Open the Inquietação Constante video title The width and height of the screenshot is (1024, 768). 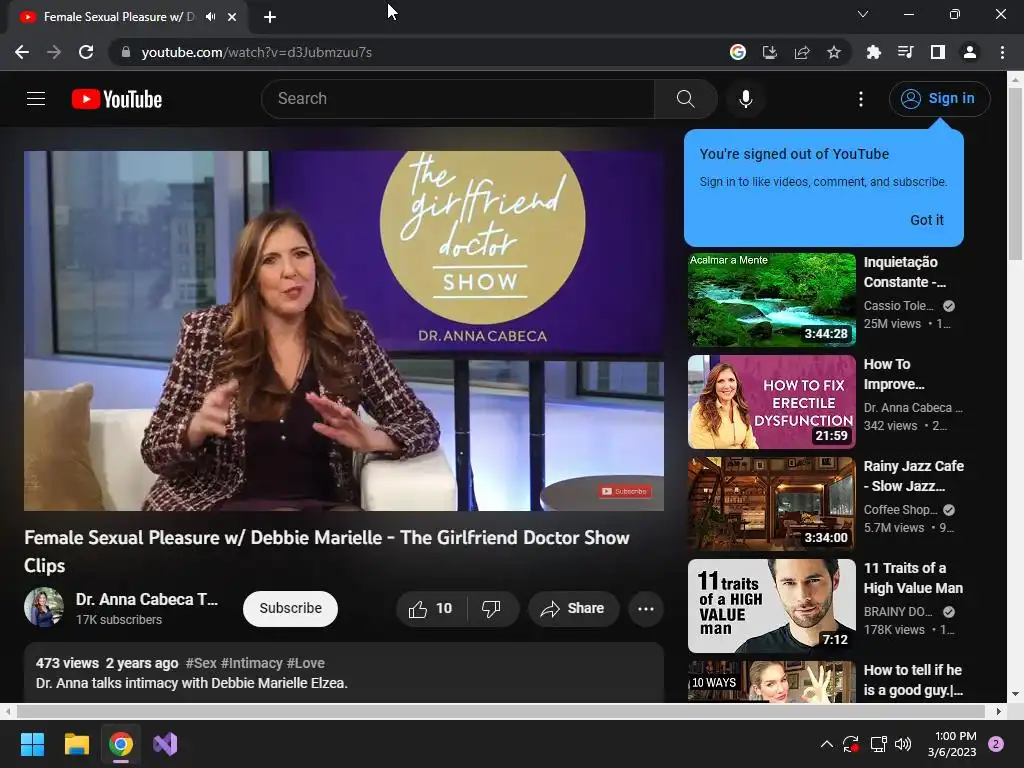click(x=905, y=272)
